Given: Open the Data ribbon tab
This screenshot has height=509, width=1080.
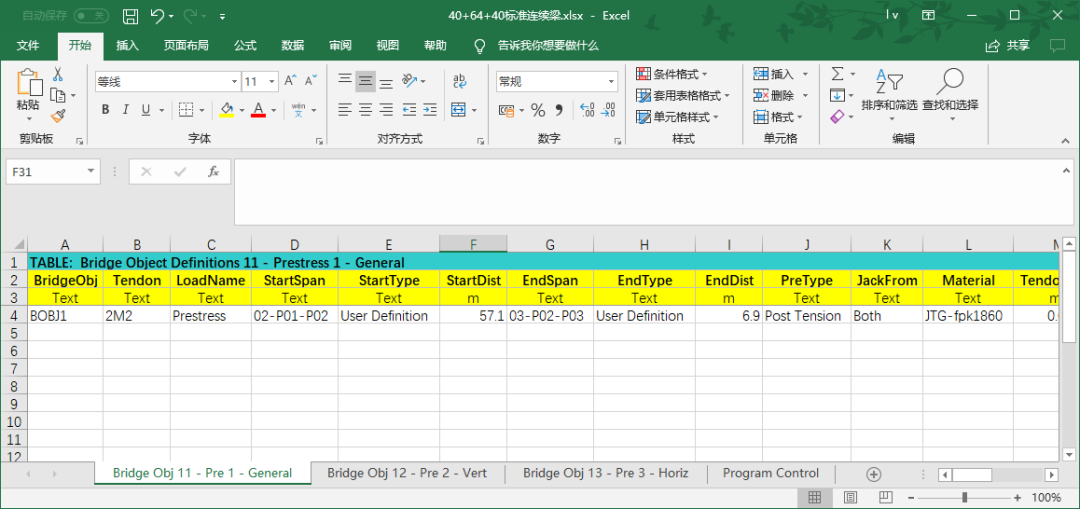Looking at the screenshot, I should tap(293, 45).
